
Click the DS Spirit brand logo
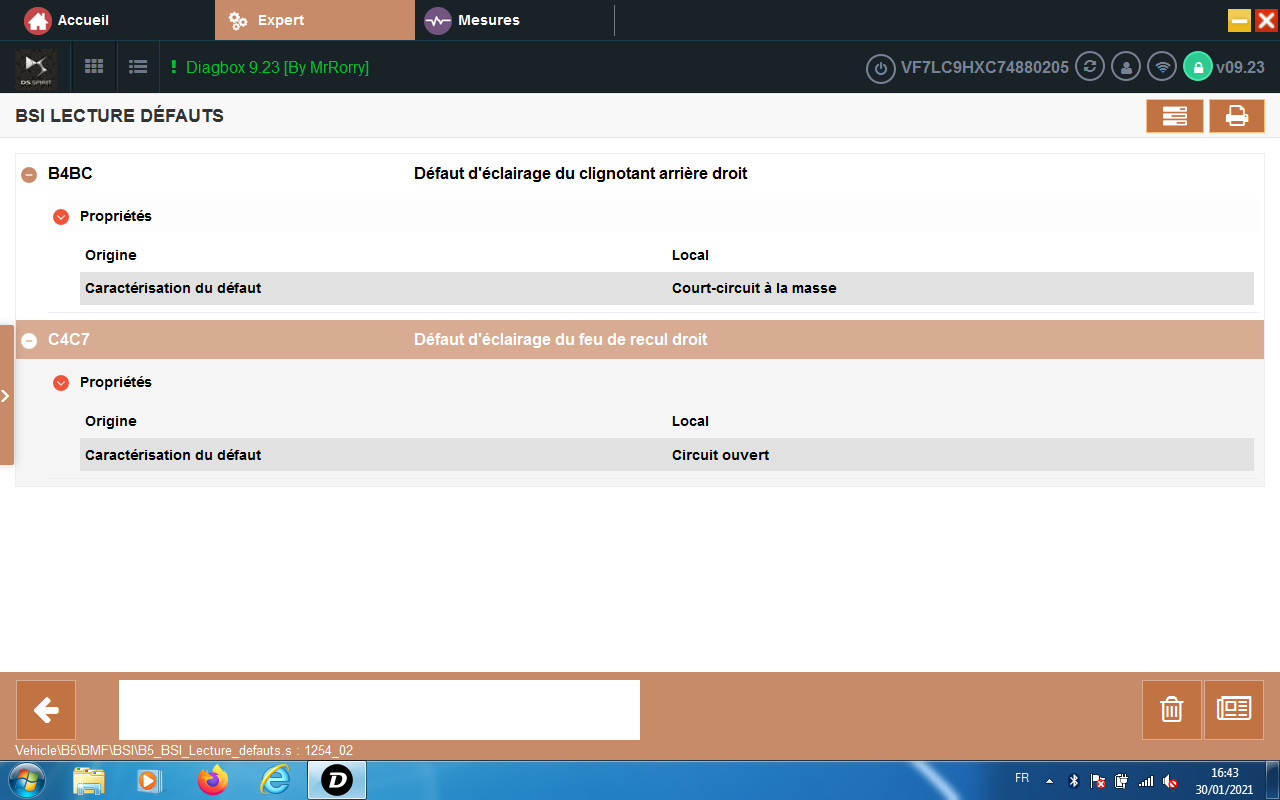pyautogui.click(x=36, y=67)
